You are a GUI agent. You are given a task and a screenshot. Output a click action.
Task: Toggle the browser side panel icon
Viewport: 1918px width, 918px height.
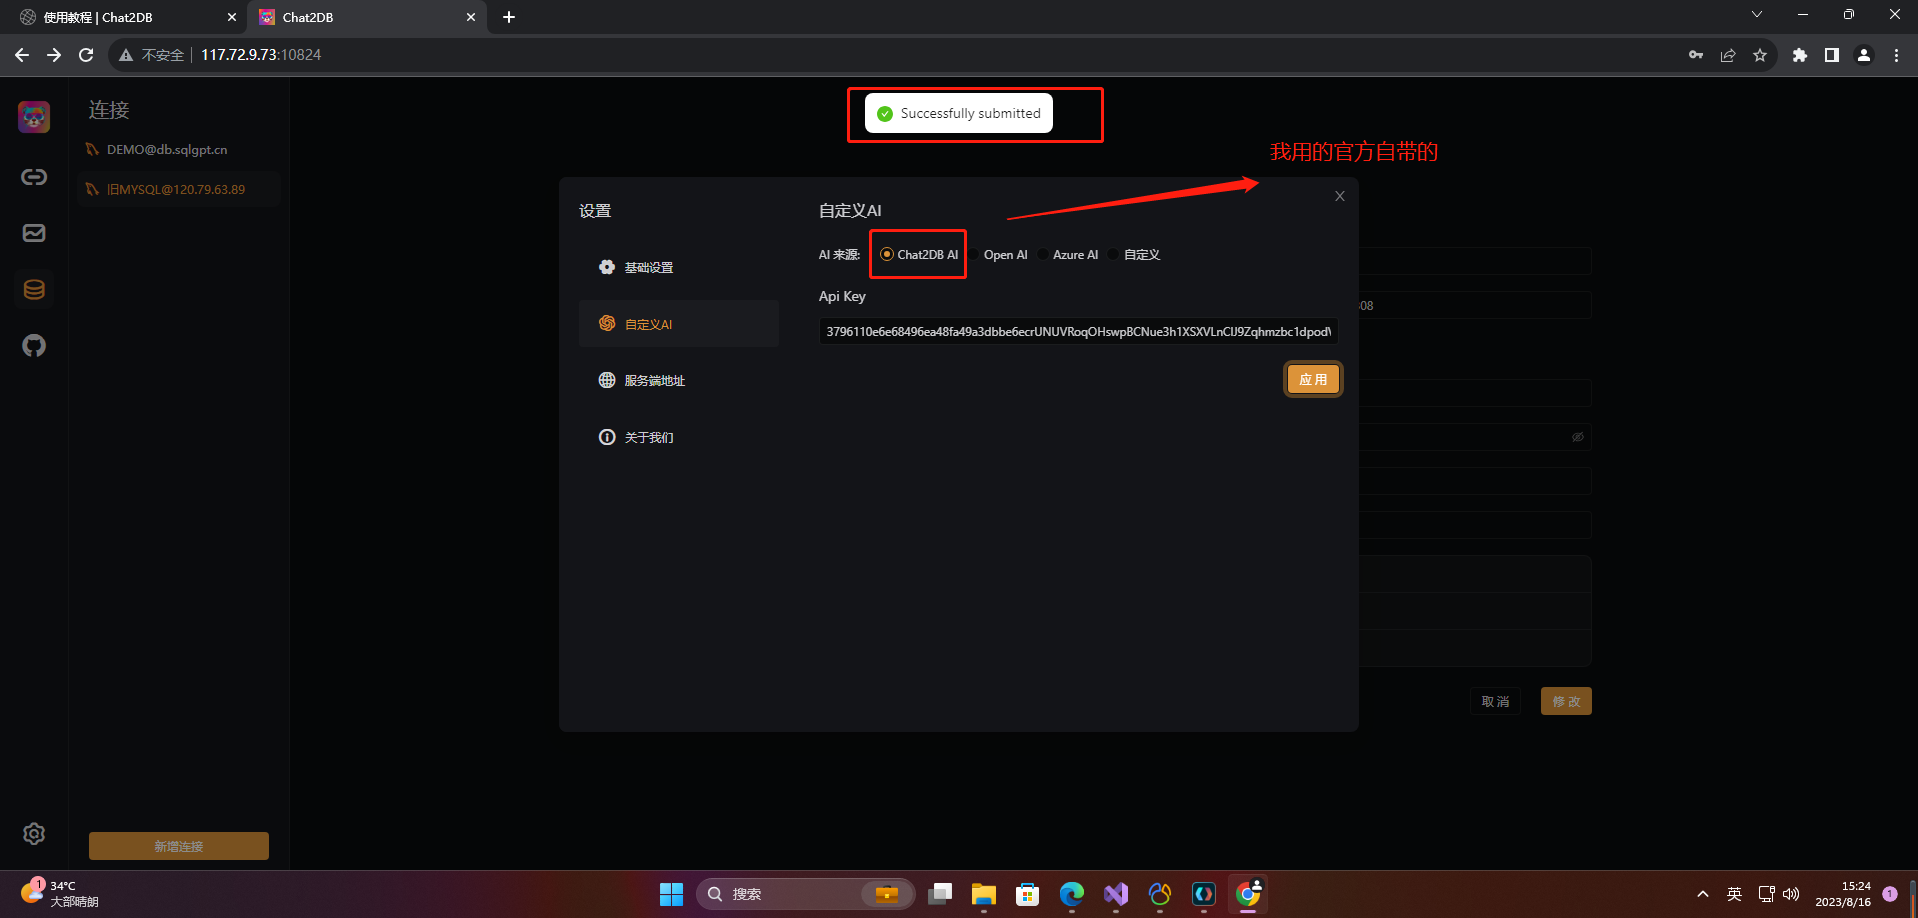pos(1832,55)
